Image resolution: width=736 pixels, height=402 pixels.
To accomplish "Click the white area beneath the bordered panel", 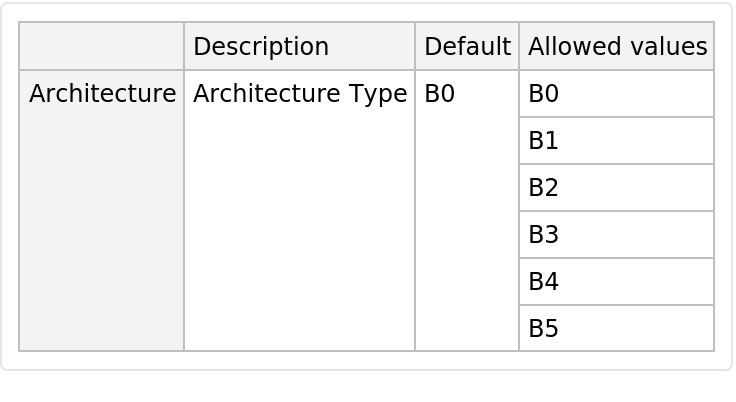I will pyautogui.click(x=366, y=387).
